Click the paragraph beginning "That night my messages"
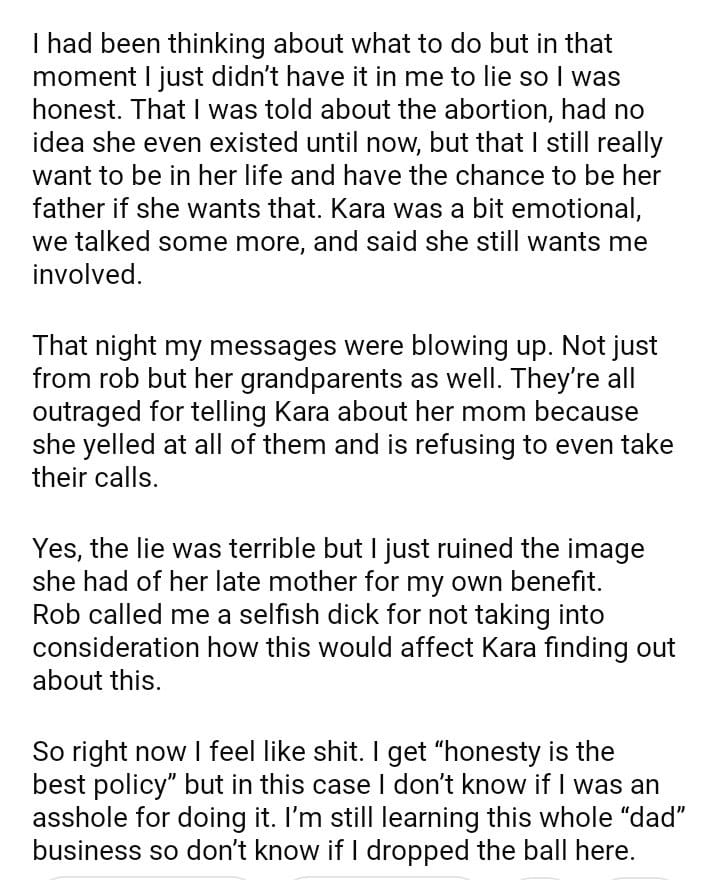 tap(350, 411)
